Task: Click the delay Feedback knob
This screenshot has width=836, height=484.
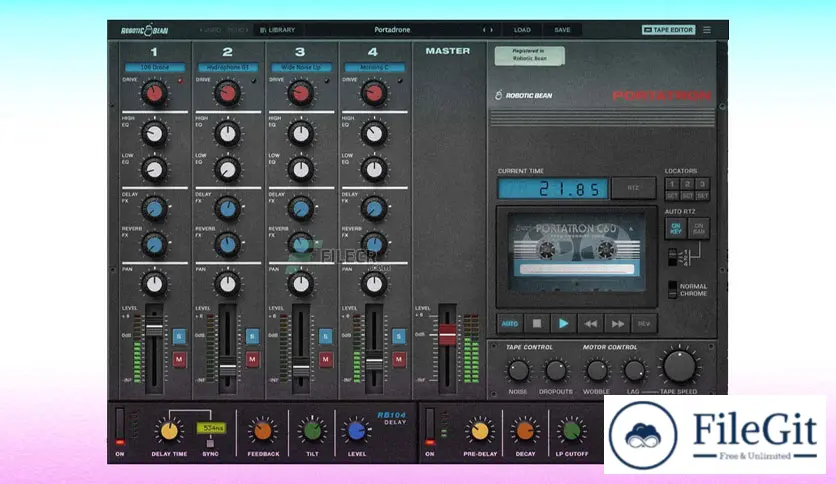Action: (x=263, y=431)
